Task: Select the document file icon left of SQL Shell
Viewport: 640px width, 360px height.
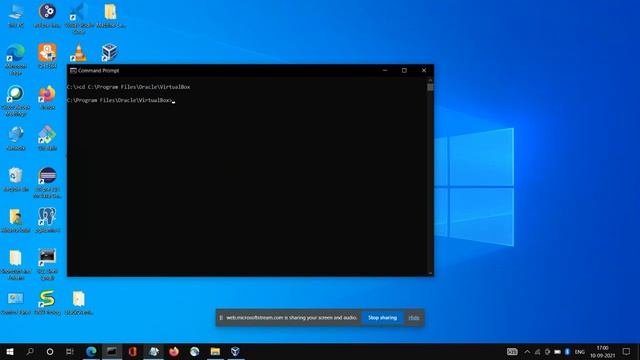Action: (x=16, y=264)
